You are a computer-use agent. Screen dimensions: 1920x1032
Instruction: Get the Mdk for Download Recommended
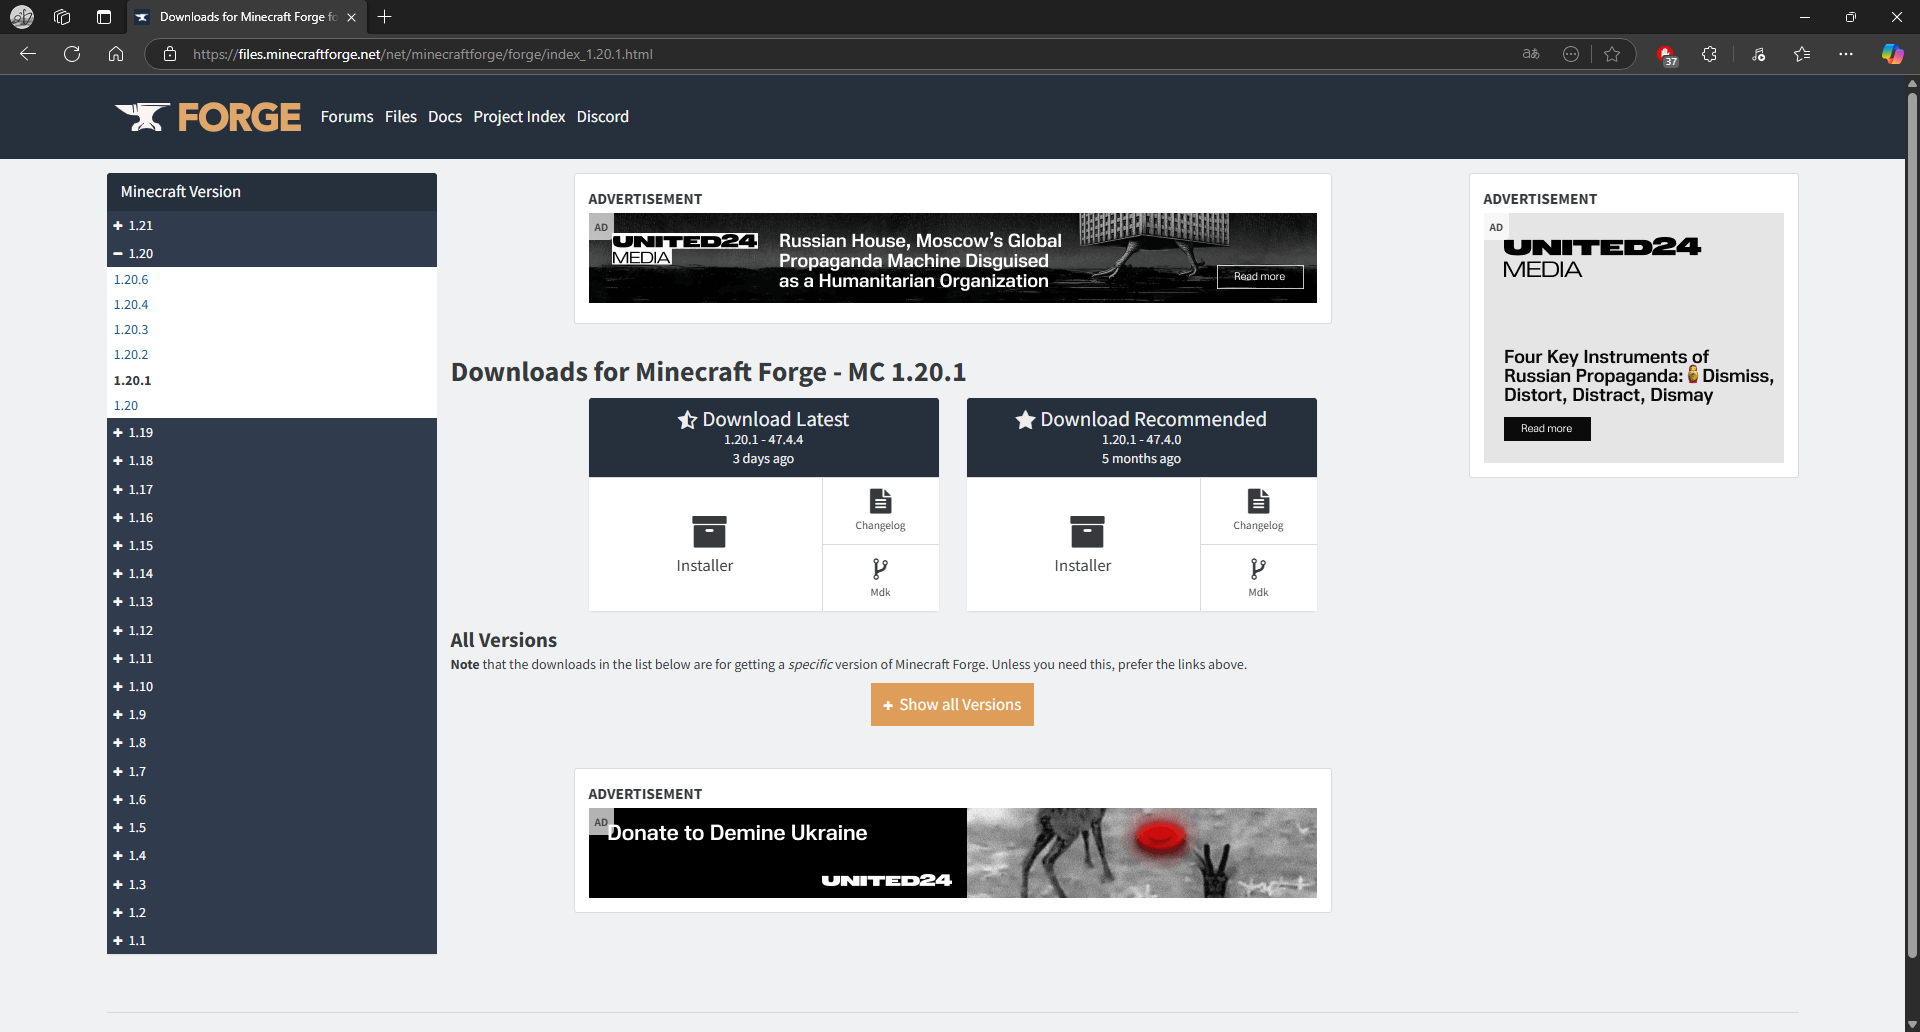pyautogui.click(x=1258, y=578)
